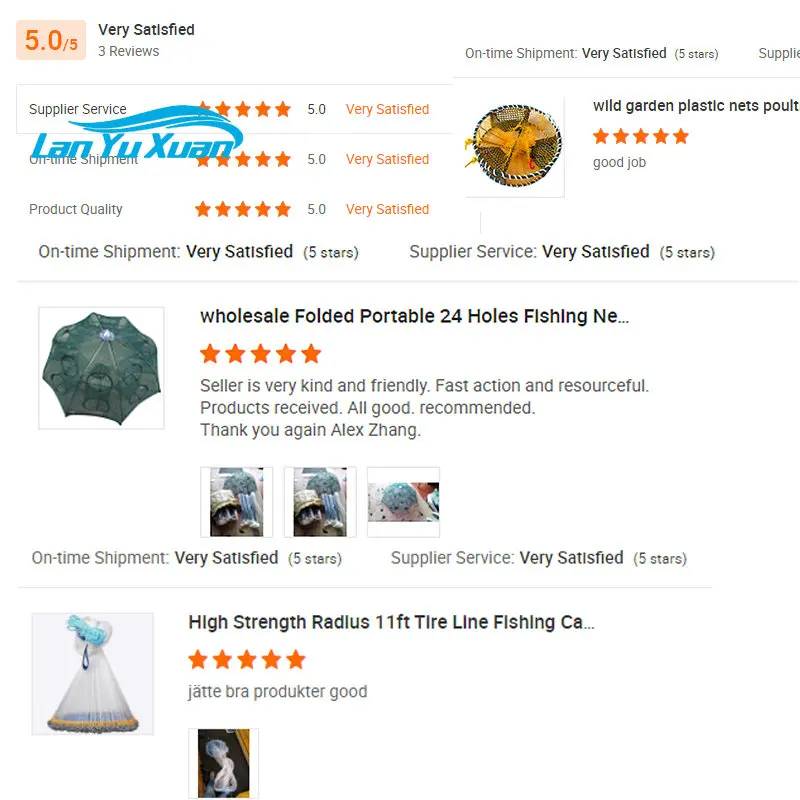
Task: Click stars under 24 Holes Fishing Net
Action: [x=260, y=354]
